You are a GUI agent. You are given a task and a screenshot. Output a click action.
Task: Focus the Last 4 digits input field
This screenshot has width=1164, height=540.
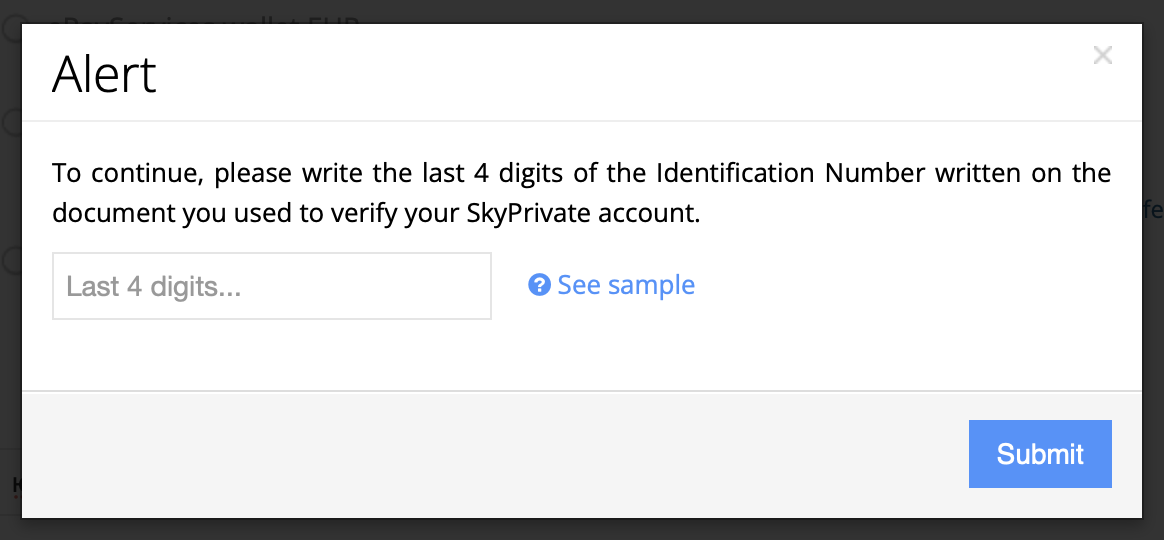(271, 286)
